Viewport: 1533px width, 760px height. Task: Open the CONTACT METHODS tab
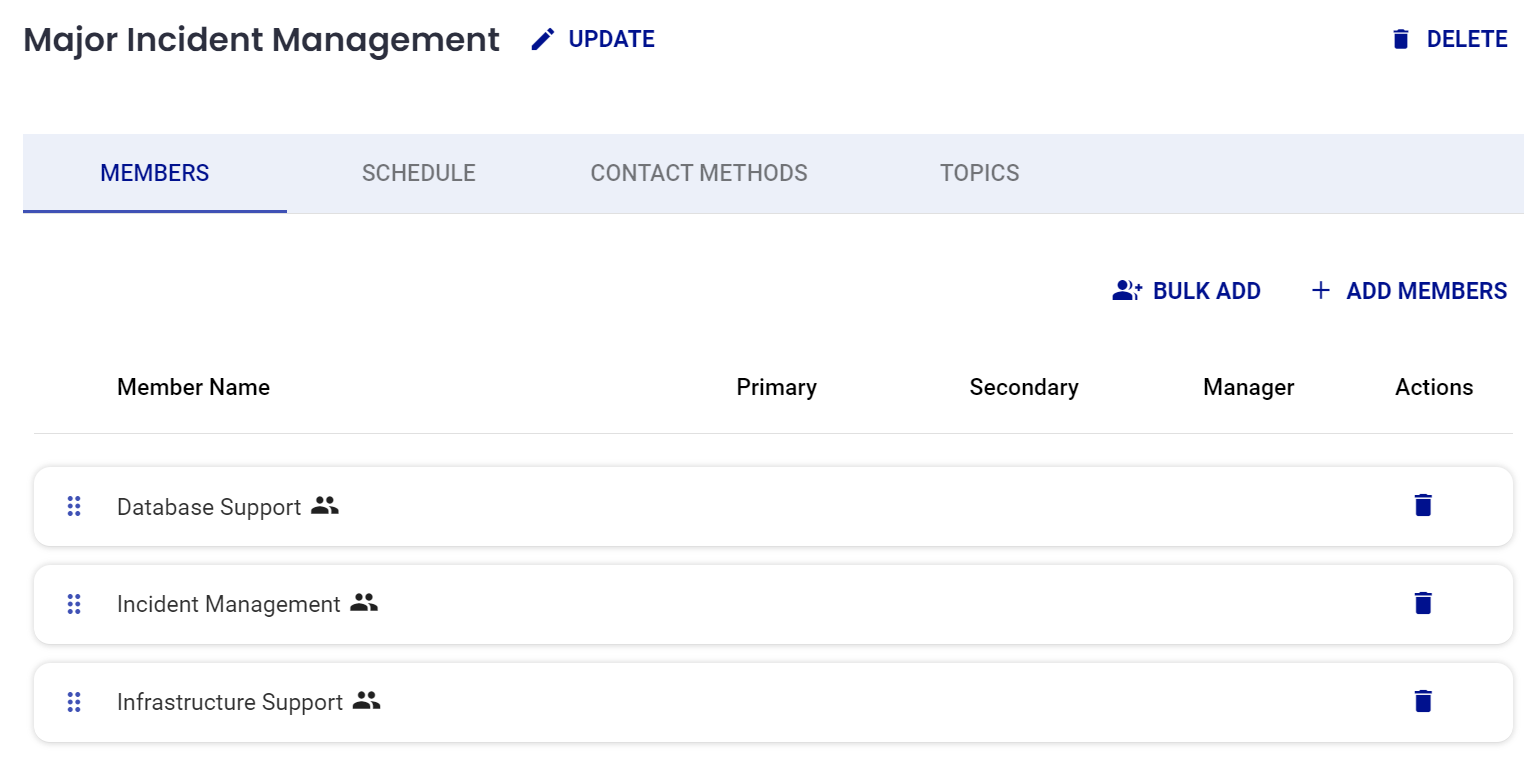(x=698, y=173)
